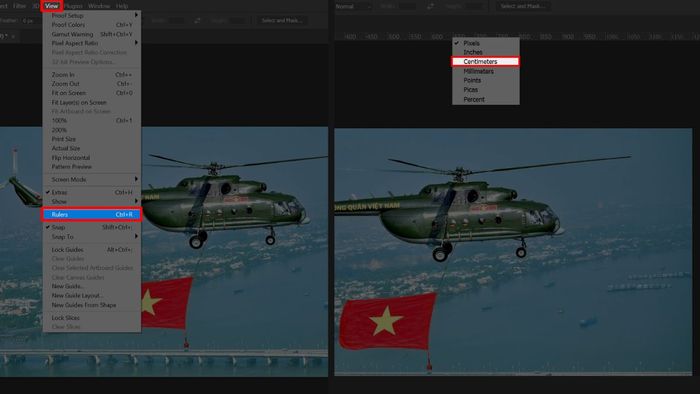
Task: Choose Print Size view option
Action: [x=92, y=139]
